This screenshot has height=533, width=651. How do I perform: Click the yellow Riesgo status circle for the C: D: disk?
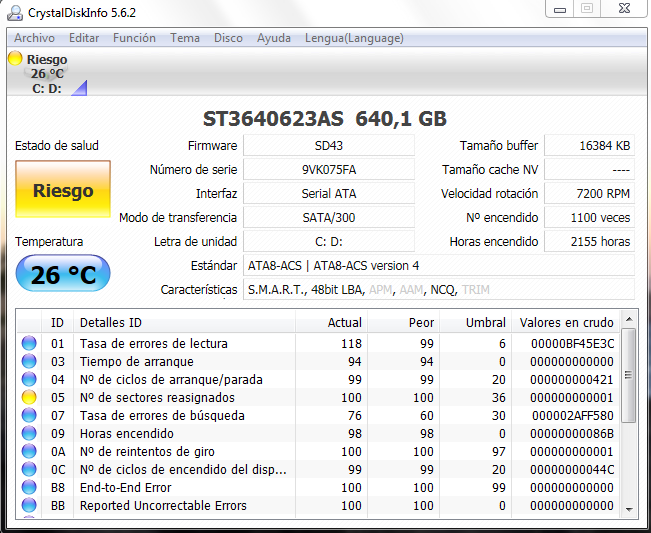[15, 59]
